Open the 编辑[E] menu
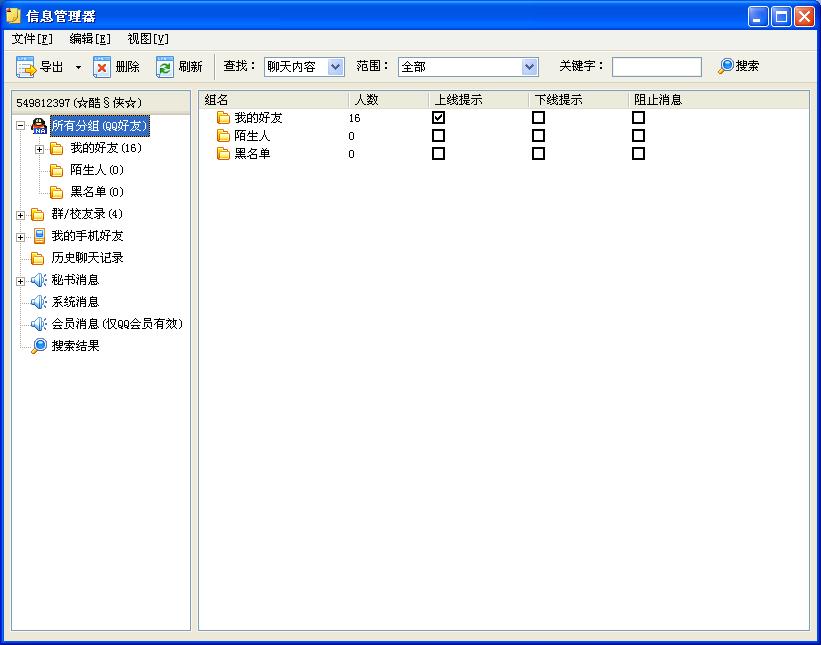 point(90,39)
